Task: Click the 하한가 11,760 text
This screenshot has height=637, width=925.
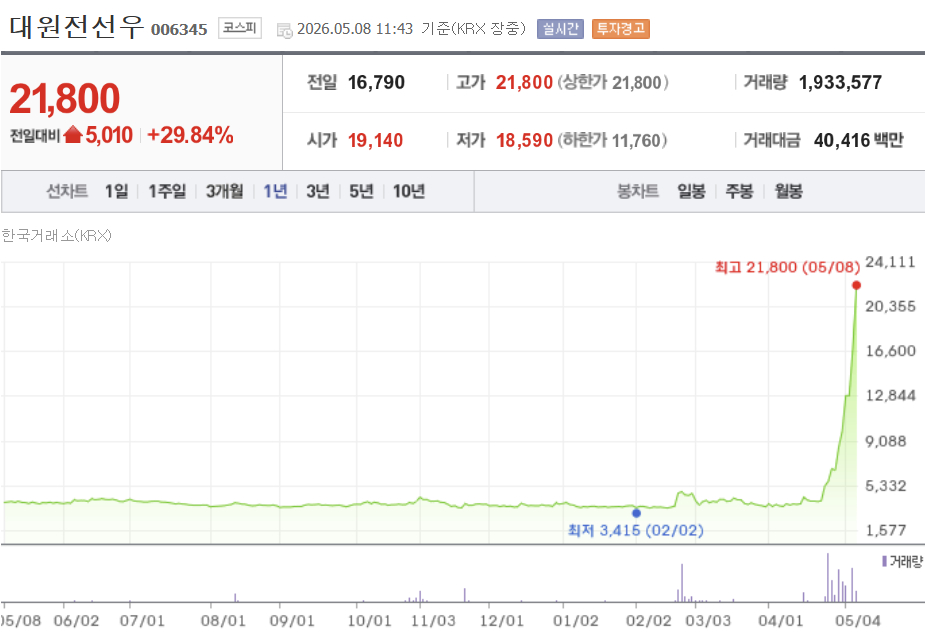Action: tap(612, 140)
